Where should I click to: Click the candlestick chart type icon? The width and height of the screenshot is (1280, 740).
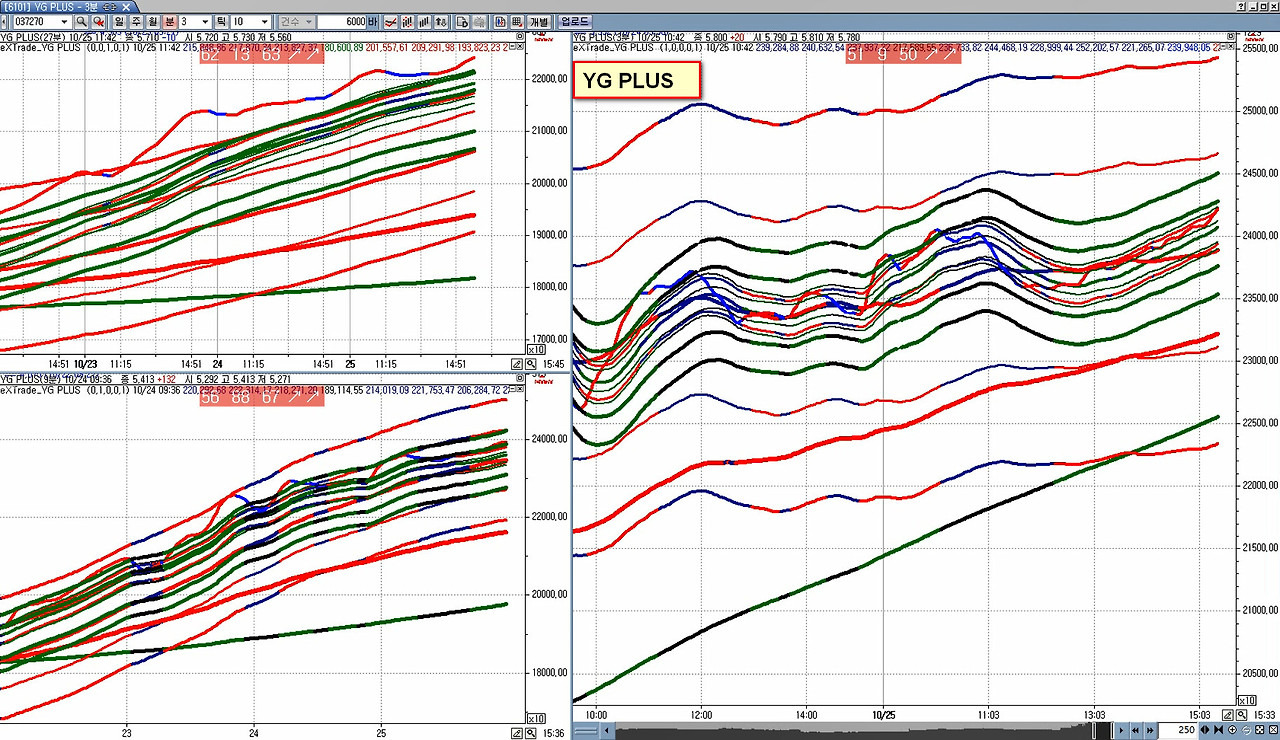click(x=407, y=21)
